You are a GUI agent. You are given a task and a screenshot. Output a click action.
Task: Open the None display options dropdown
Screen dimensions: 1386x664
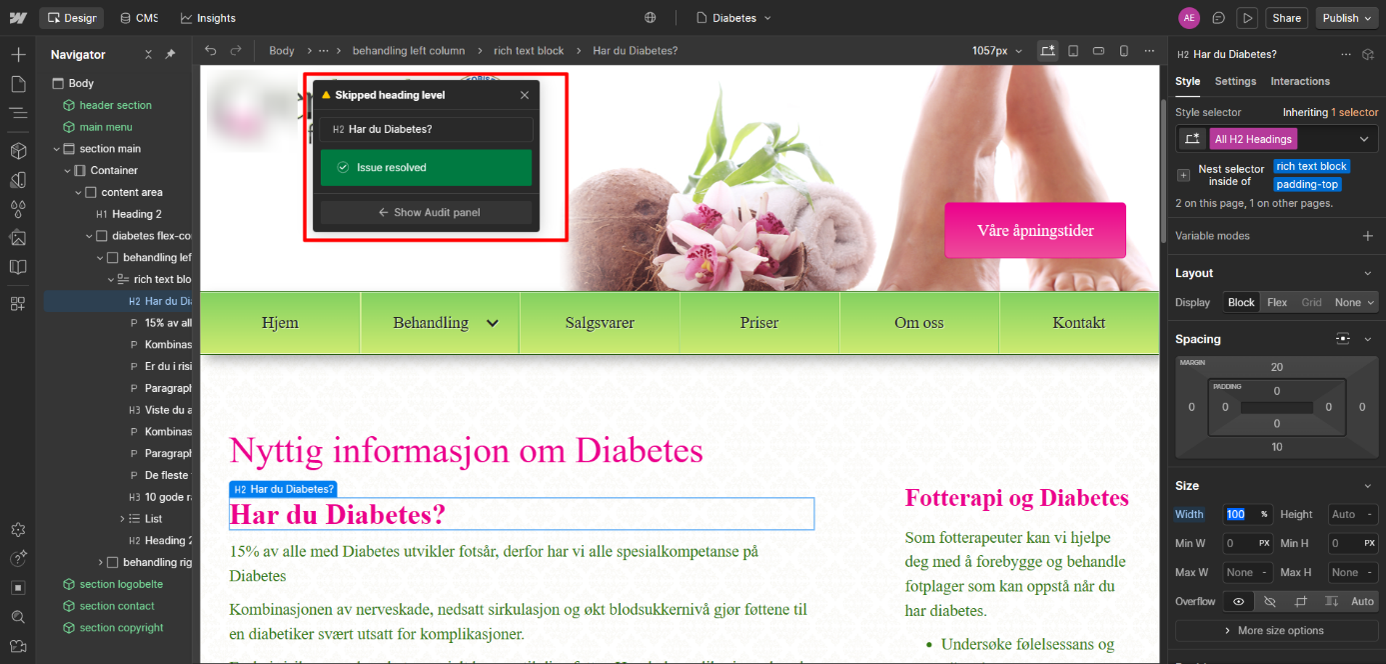1354,302
